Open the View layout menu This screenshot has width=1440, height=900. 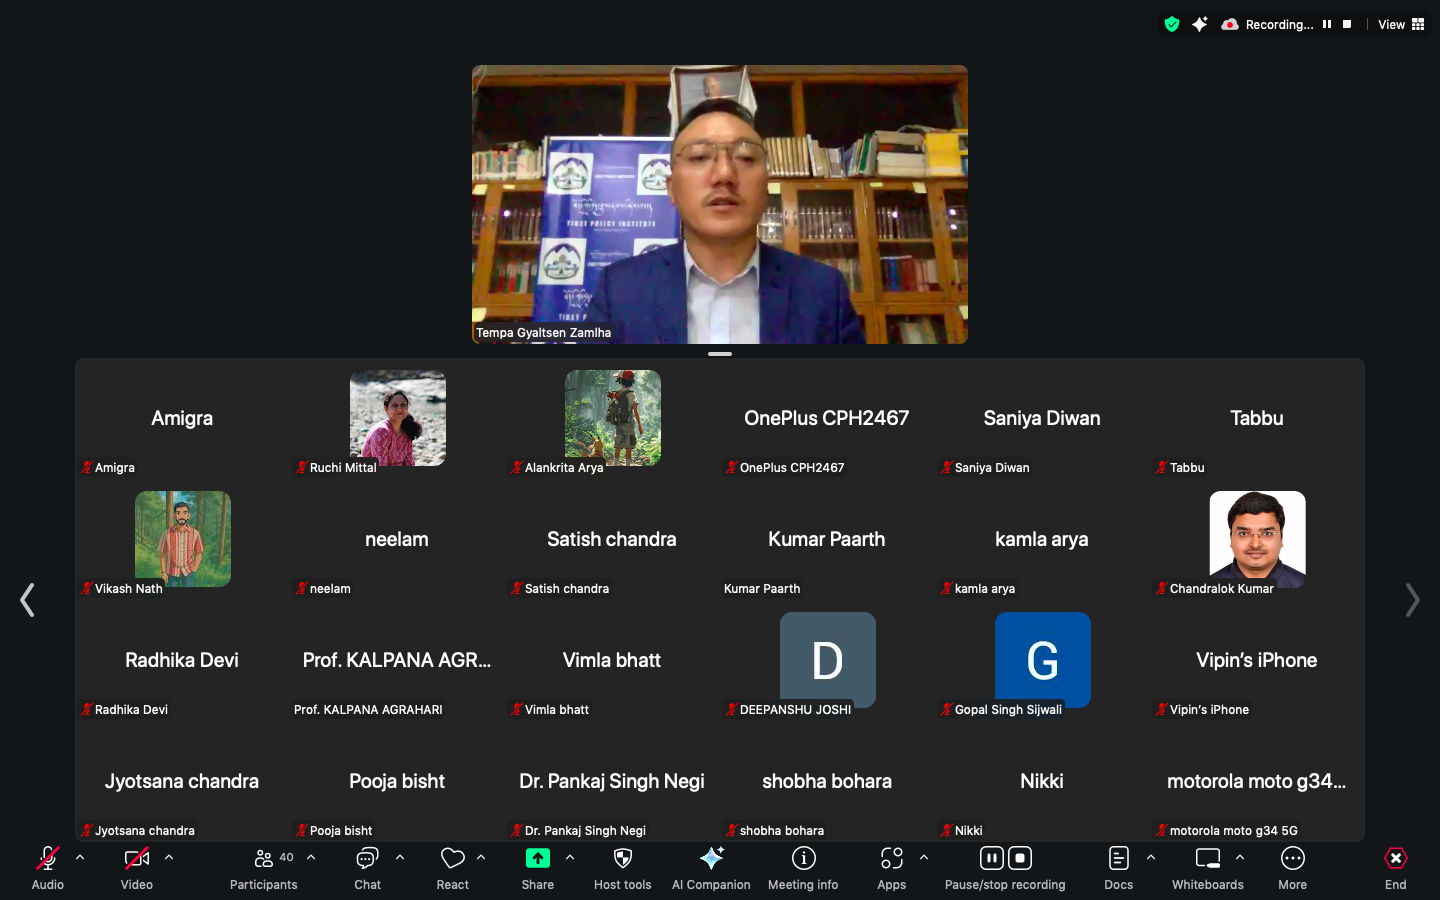click(x=1401, y=24)
